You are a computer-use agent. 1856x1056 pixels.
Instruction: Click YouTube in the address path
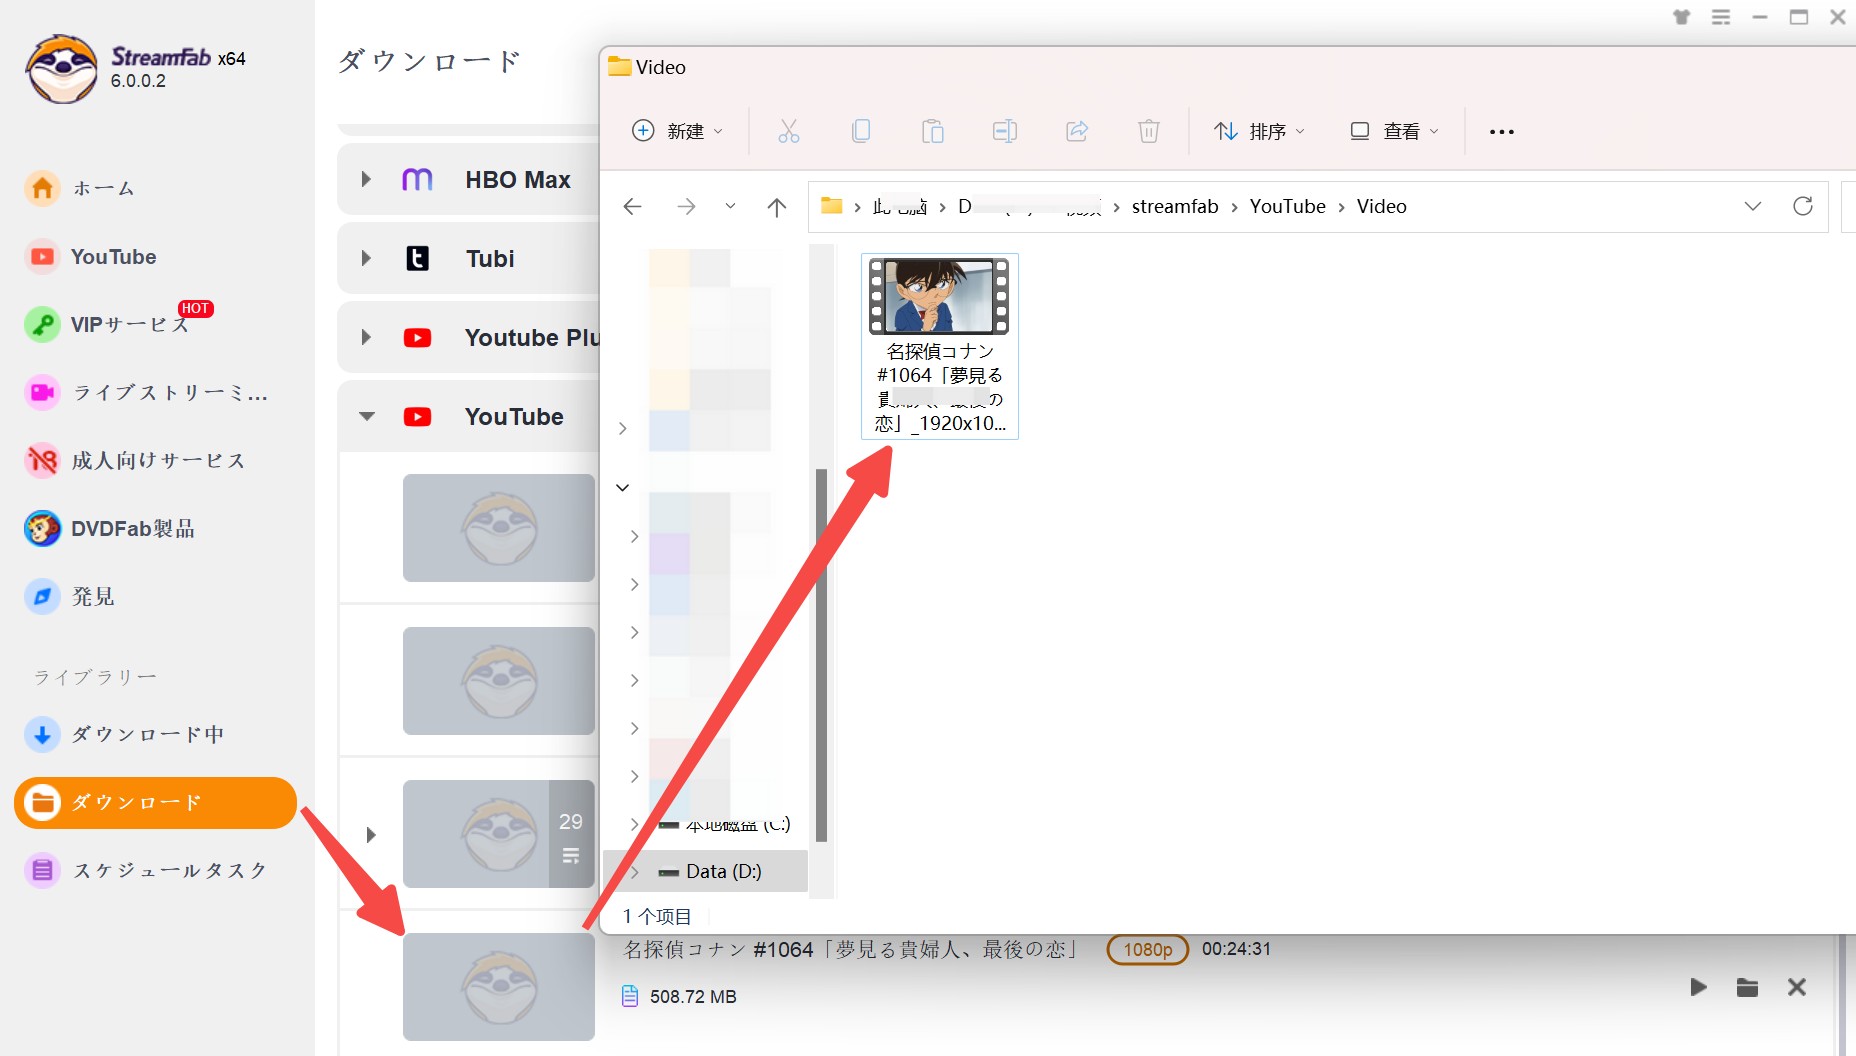[1287, 206]
